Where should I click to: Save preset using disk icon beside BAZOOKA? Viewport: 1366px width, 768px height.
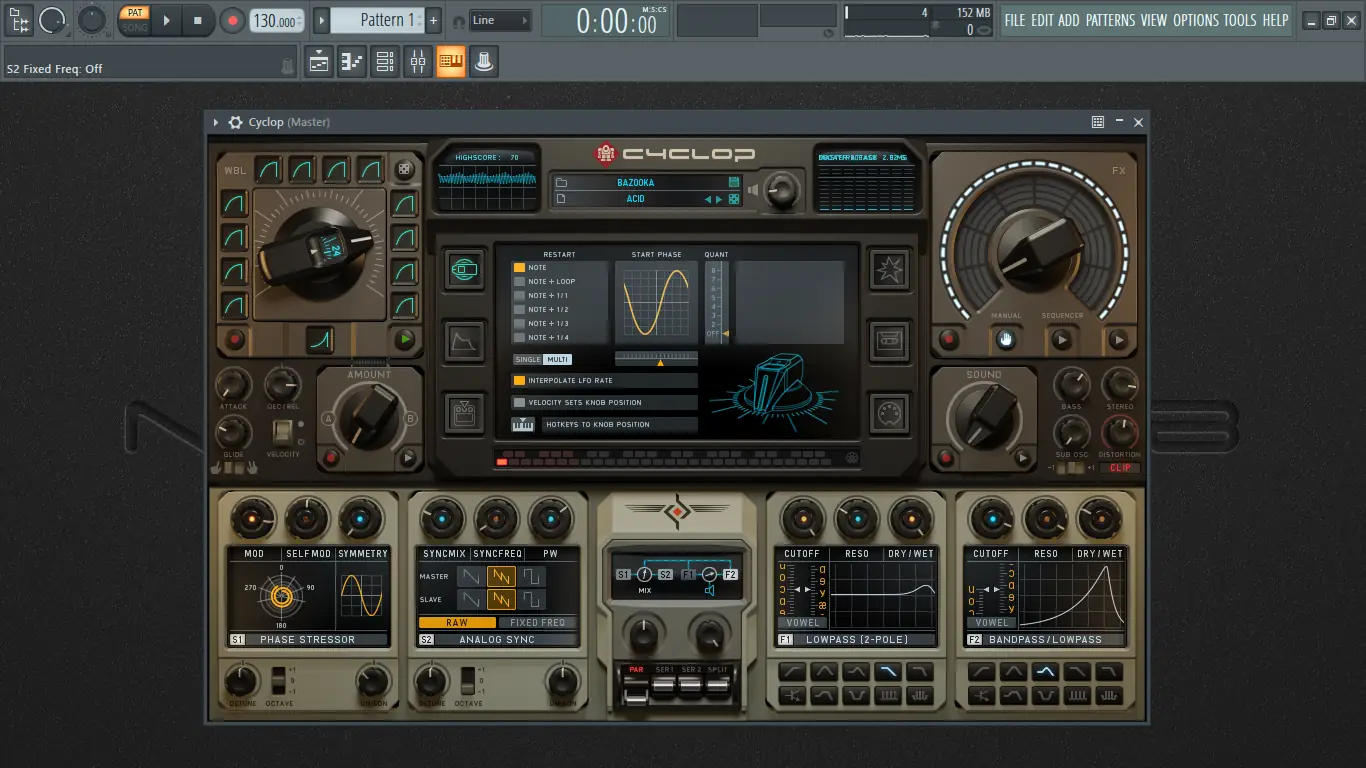click(x=734, y=183)
